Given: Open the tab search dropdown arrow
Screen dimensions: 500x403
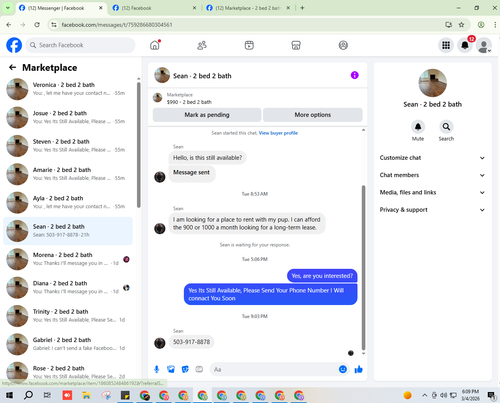Looking at the screenshot, I should (8, 8).
